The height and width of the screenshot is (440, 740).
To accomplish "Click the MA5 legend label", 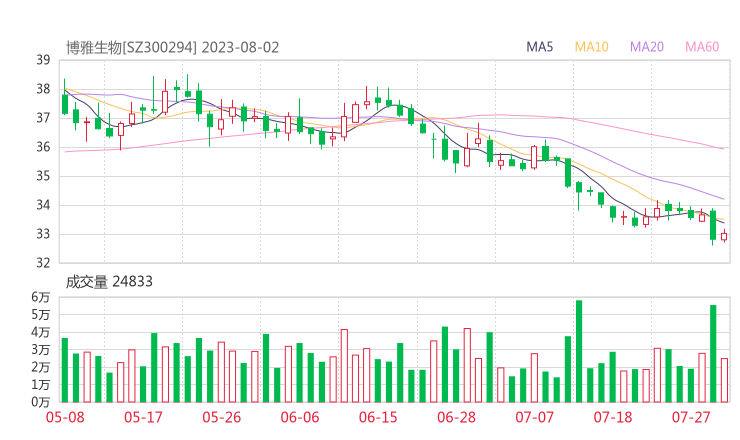I will click(539, 47).
